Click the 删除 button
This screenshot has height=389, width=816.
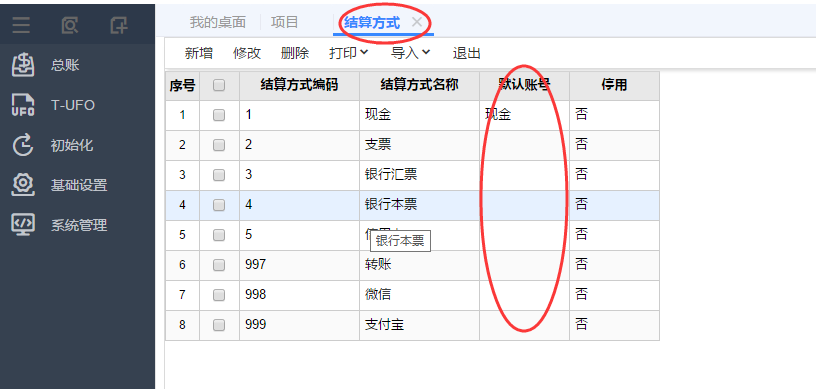295,53
